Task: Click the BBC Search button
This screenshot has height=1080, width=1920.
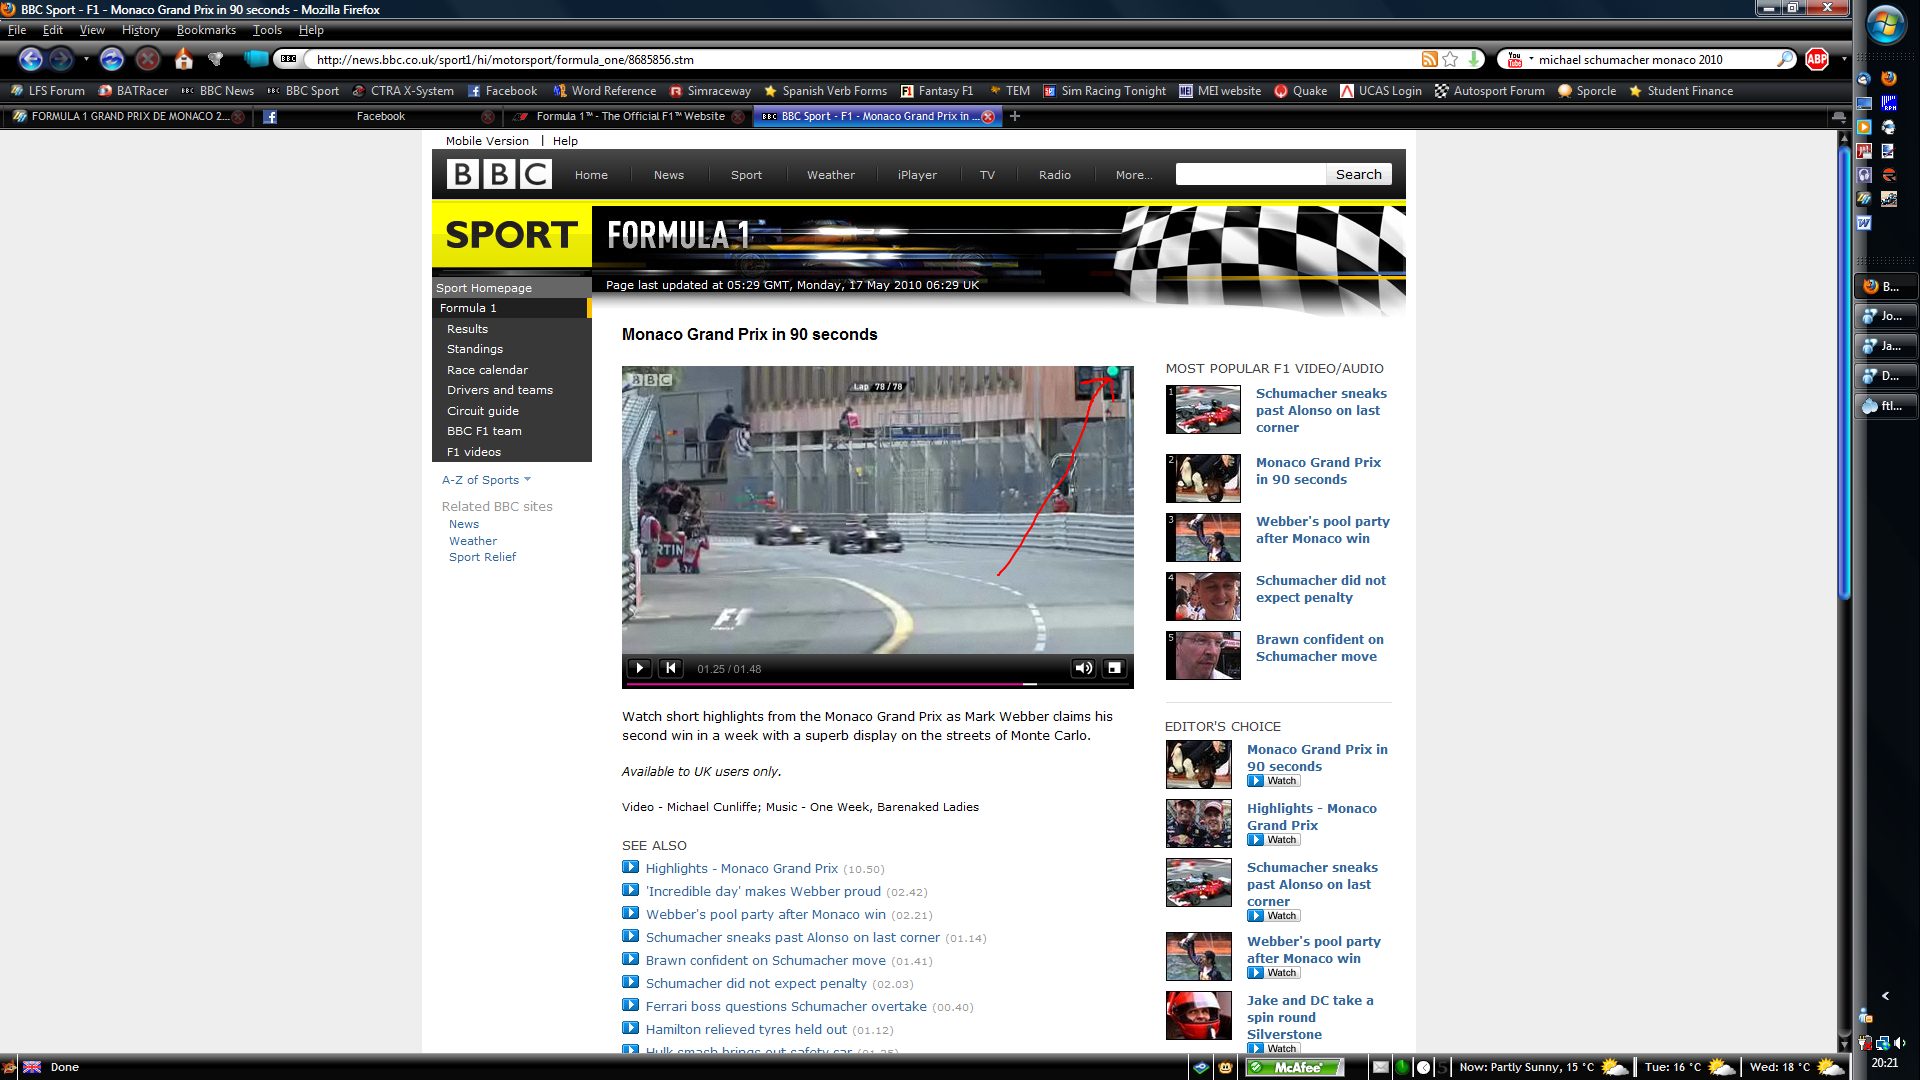Action: coord(1358,174)
